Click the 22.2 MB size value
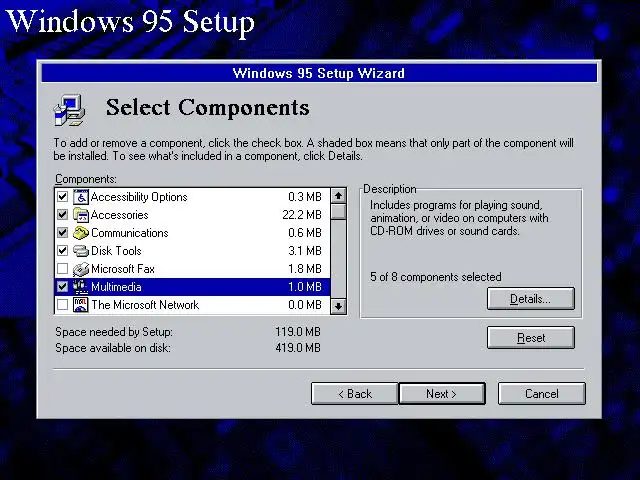This screenshot has height=480, width=640. [x=302, y=215]
